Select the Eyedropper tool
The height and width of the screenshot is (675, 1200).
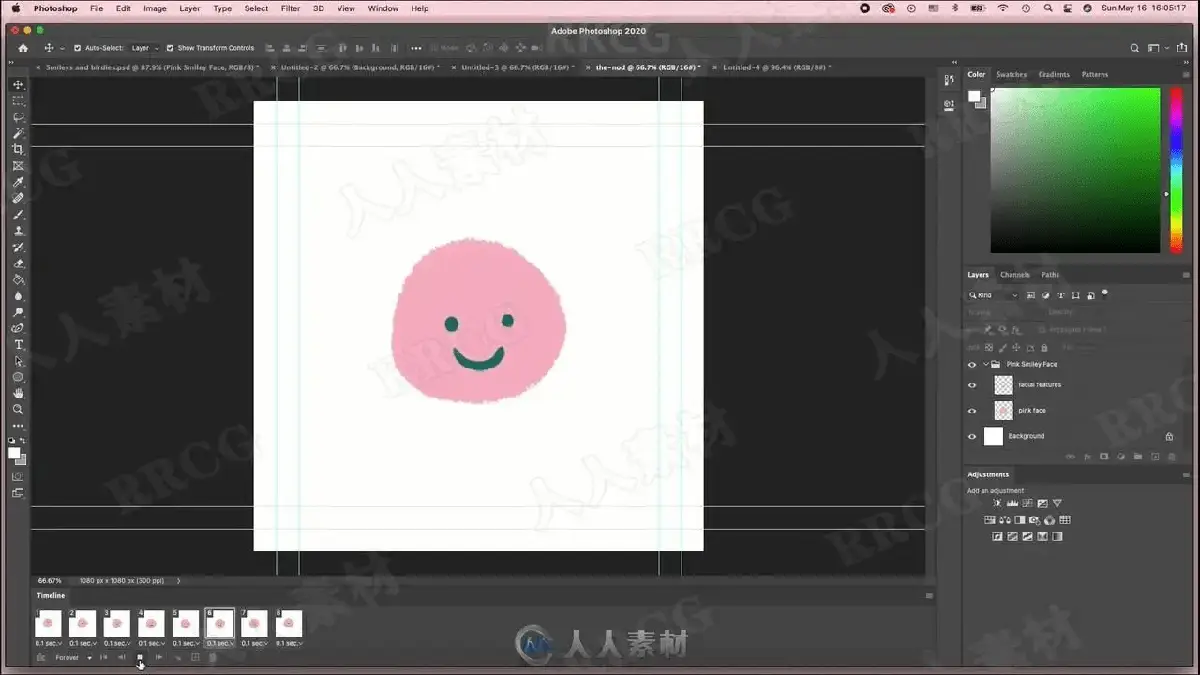click(x=18, y=182)
